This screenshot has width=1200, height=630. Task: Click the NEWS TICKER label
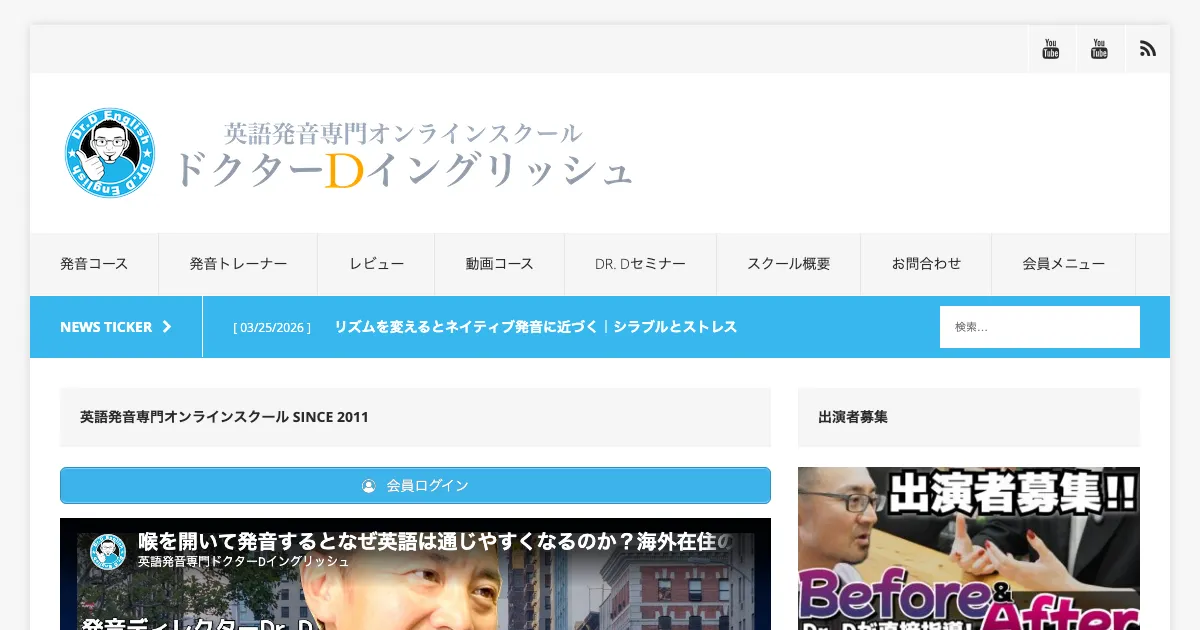click(106, 327)
